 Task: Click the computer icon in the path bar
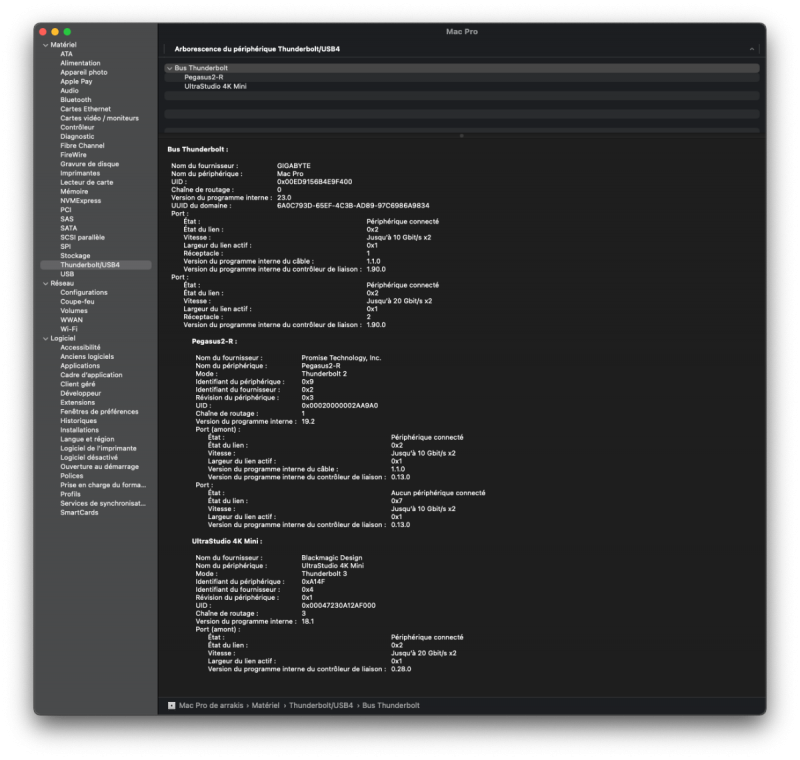tap(171, 705)
